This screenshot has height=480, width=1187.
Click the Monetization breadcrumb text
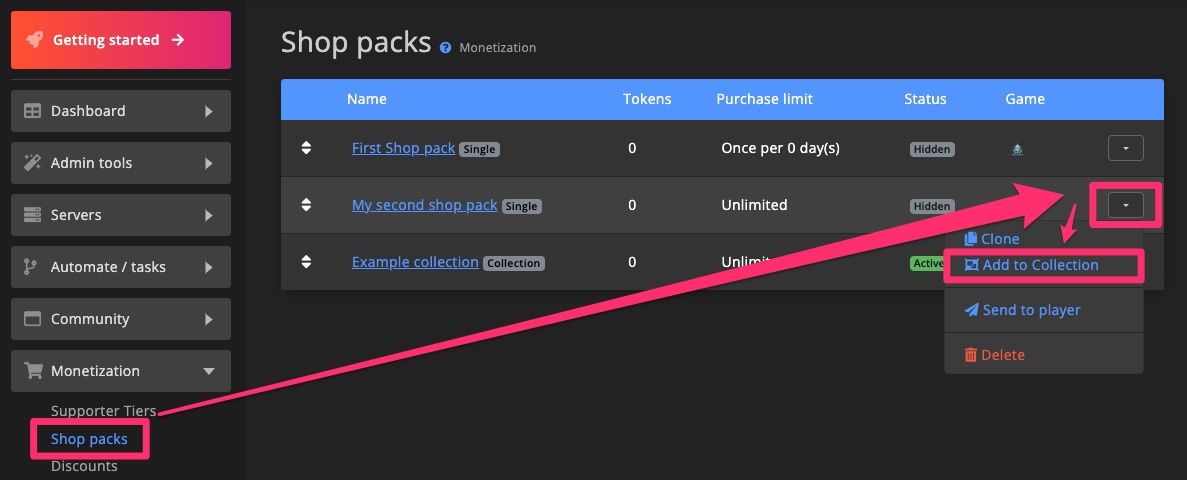(x=497, y=48)
